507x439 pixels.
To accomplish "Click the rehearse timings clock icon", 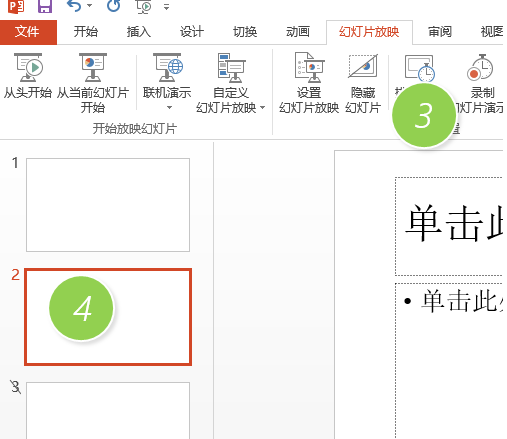I will tap(419, 68).
